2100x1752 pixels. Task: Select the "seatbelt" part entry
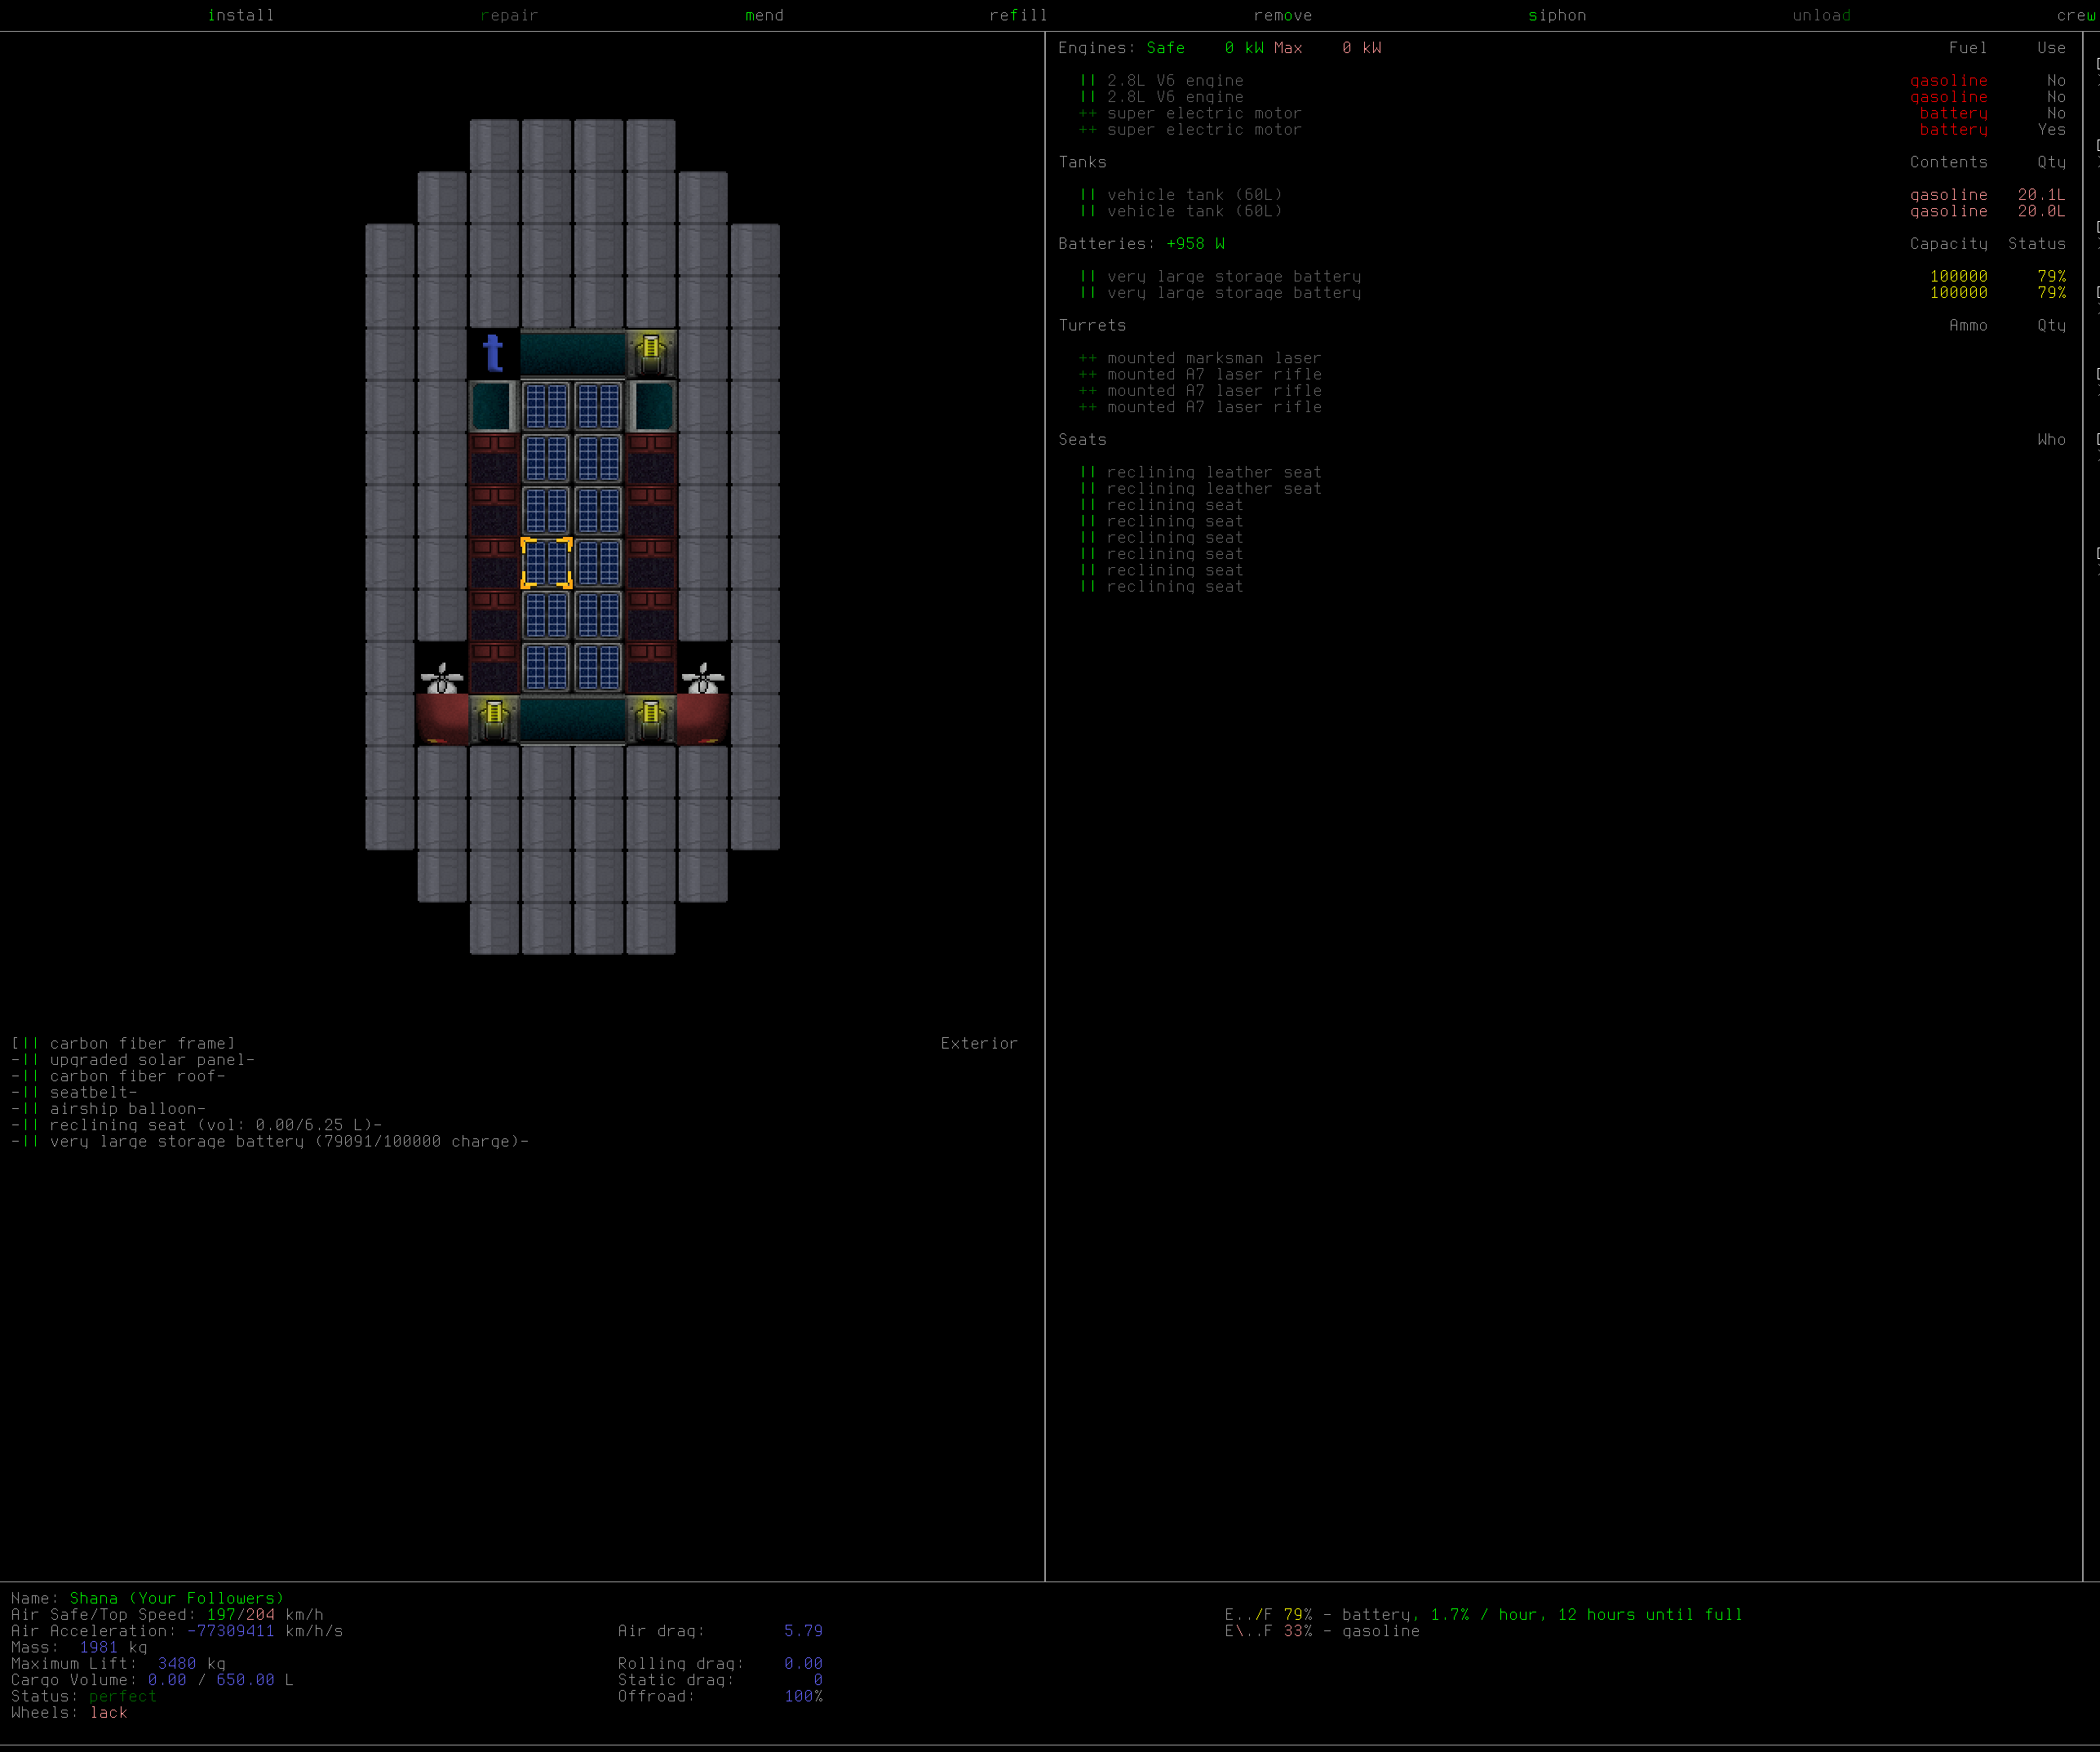(74, 1093)
